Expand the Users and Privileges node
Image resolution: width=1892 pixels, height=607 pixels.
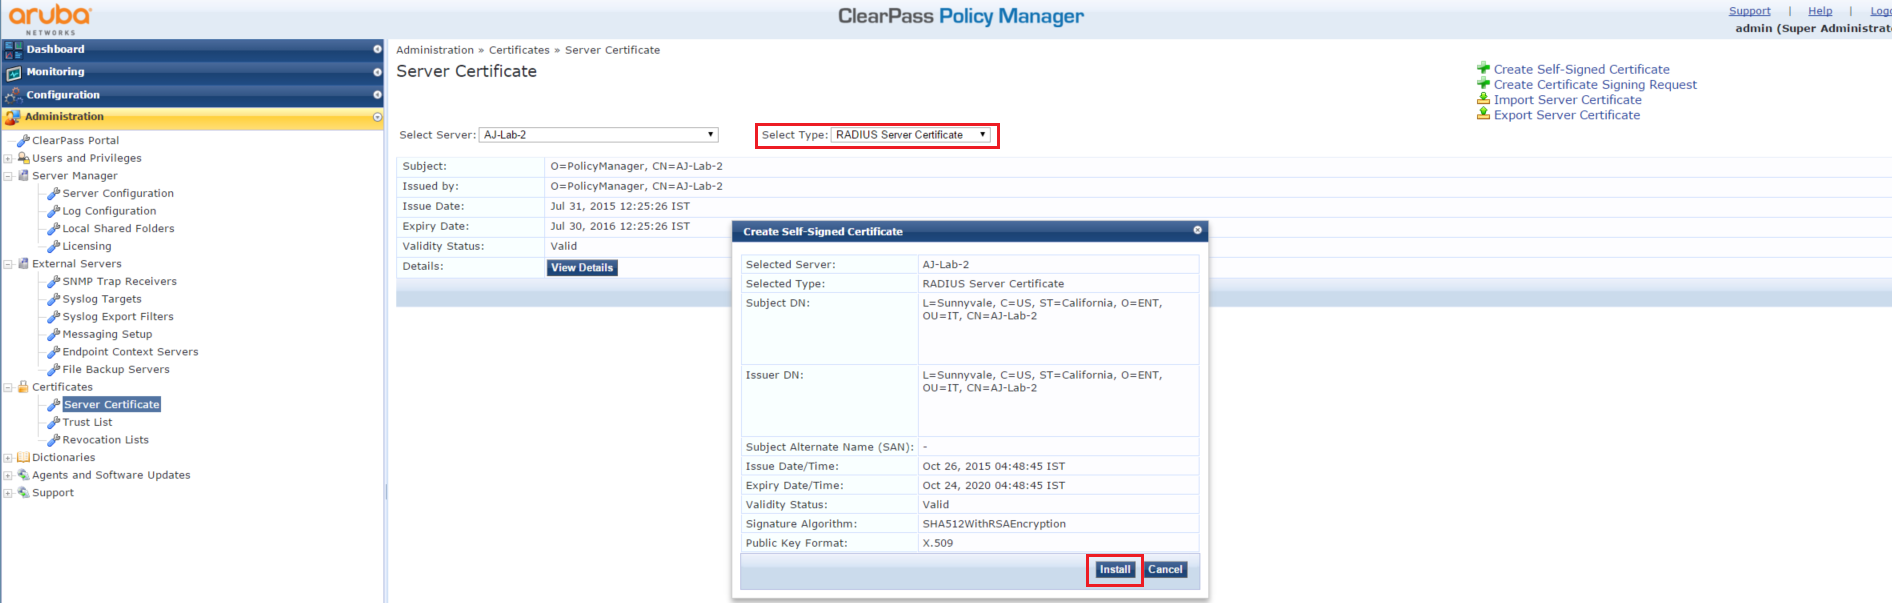pyautogui.click(x=8, y=159)
